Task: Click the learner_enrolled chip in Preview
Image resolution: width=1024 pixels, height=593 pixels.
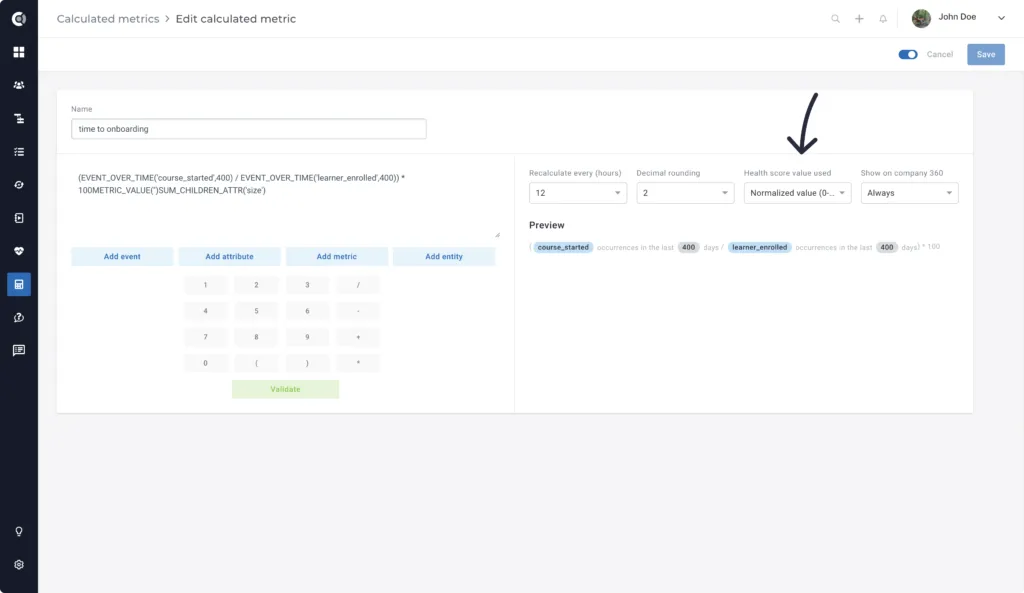Action: (760, 247)
